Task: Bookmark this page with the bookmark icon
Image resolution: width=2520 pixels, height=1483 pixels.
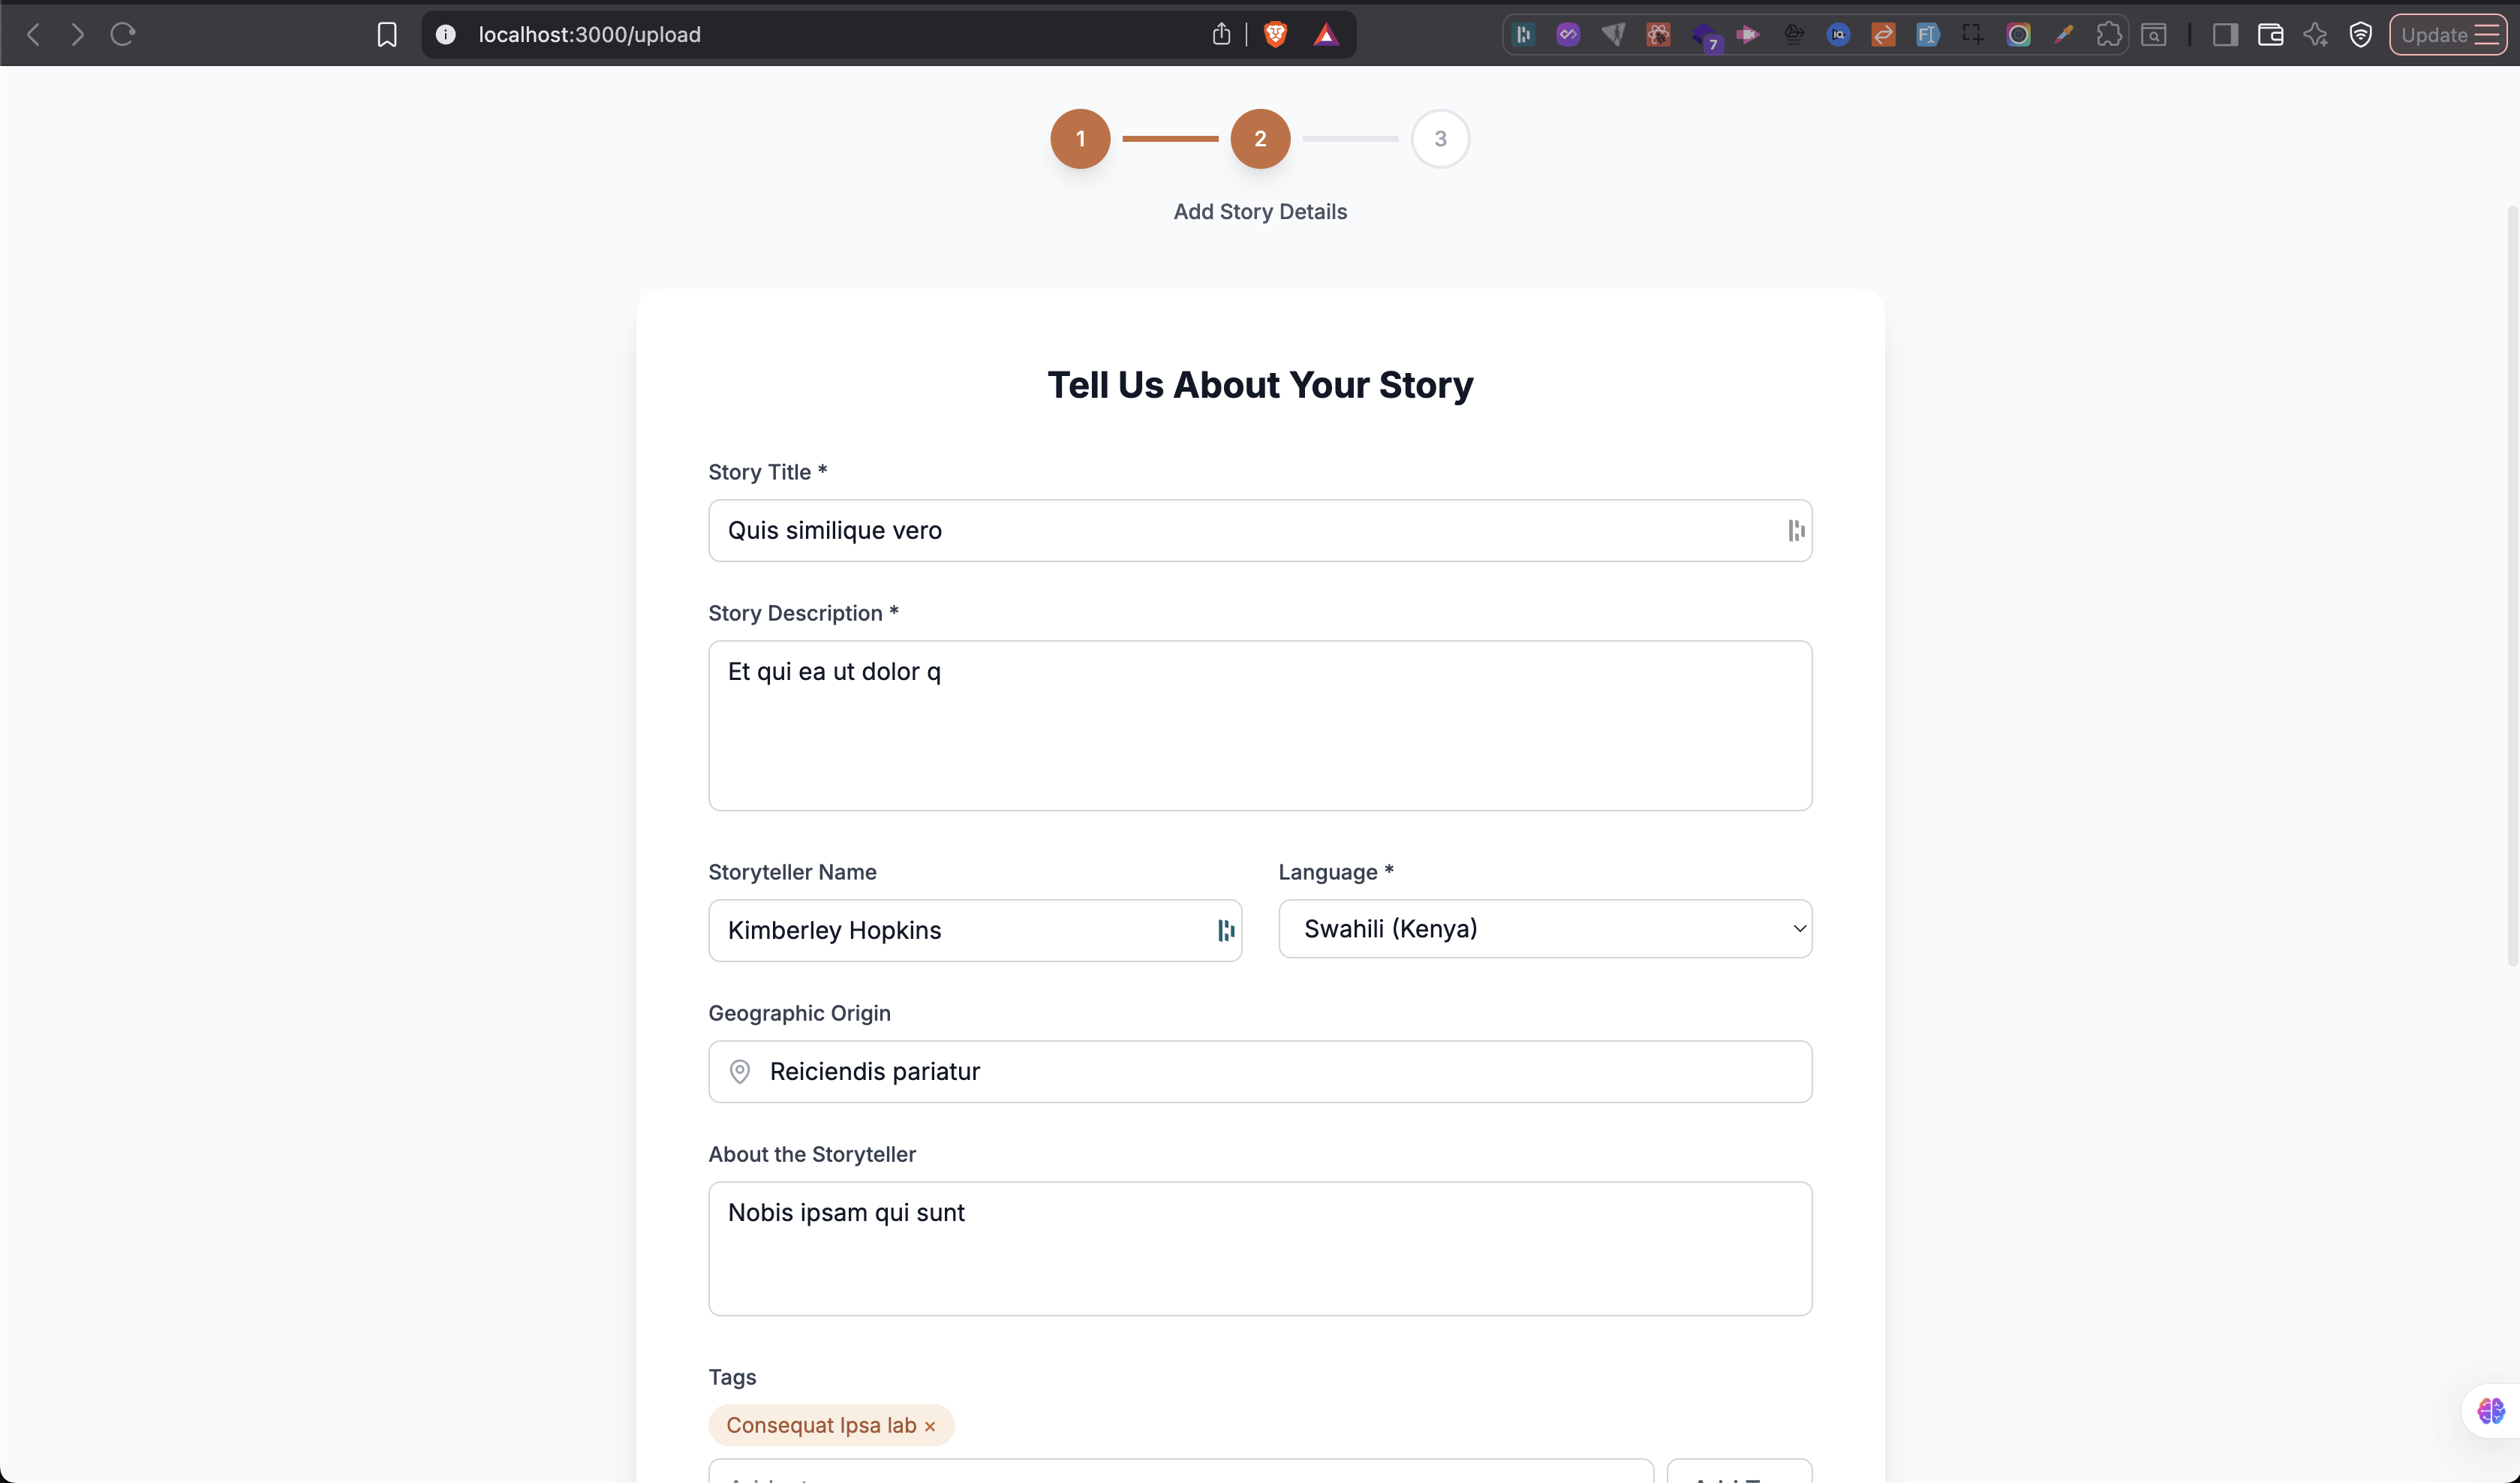Action: tap(386, 35)
